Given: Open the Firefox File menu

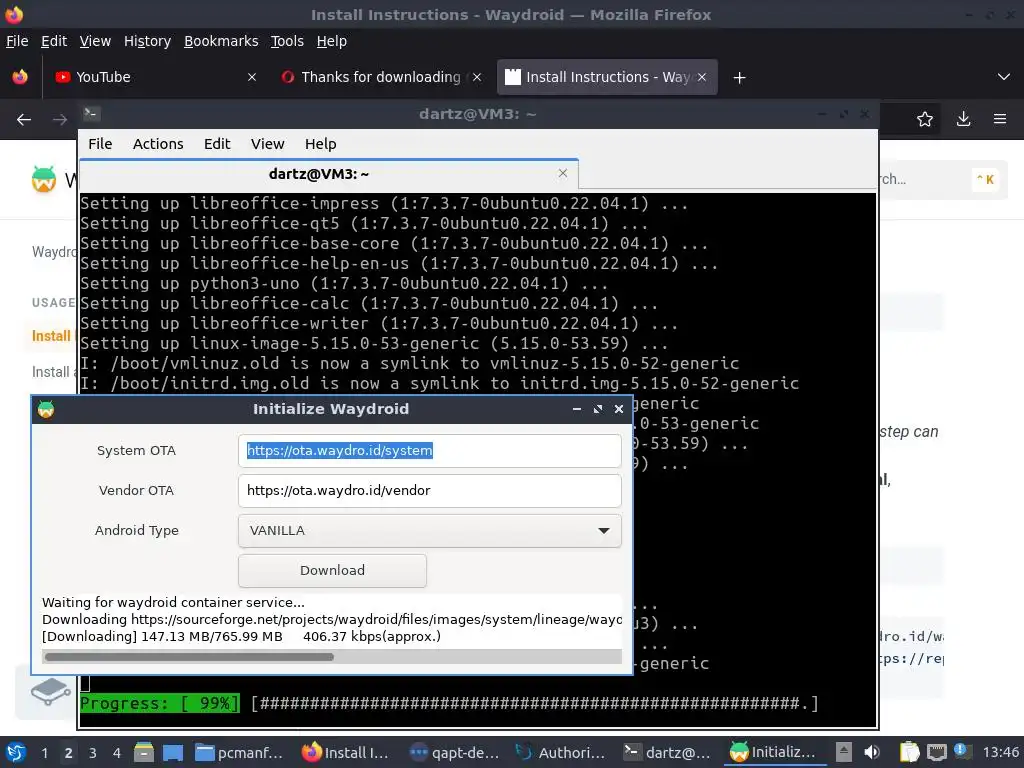Looking at the screenshot, I should click(x=17, y=41).
